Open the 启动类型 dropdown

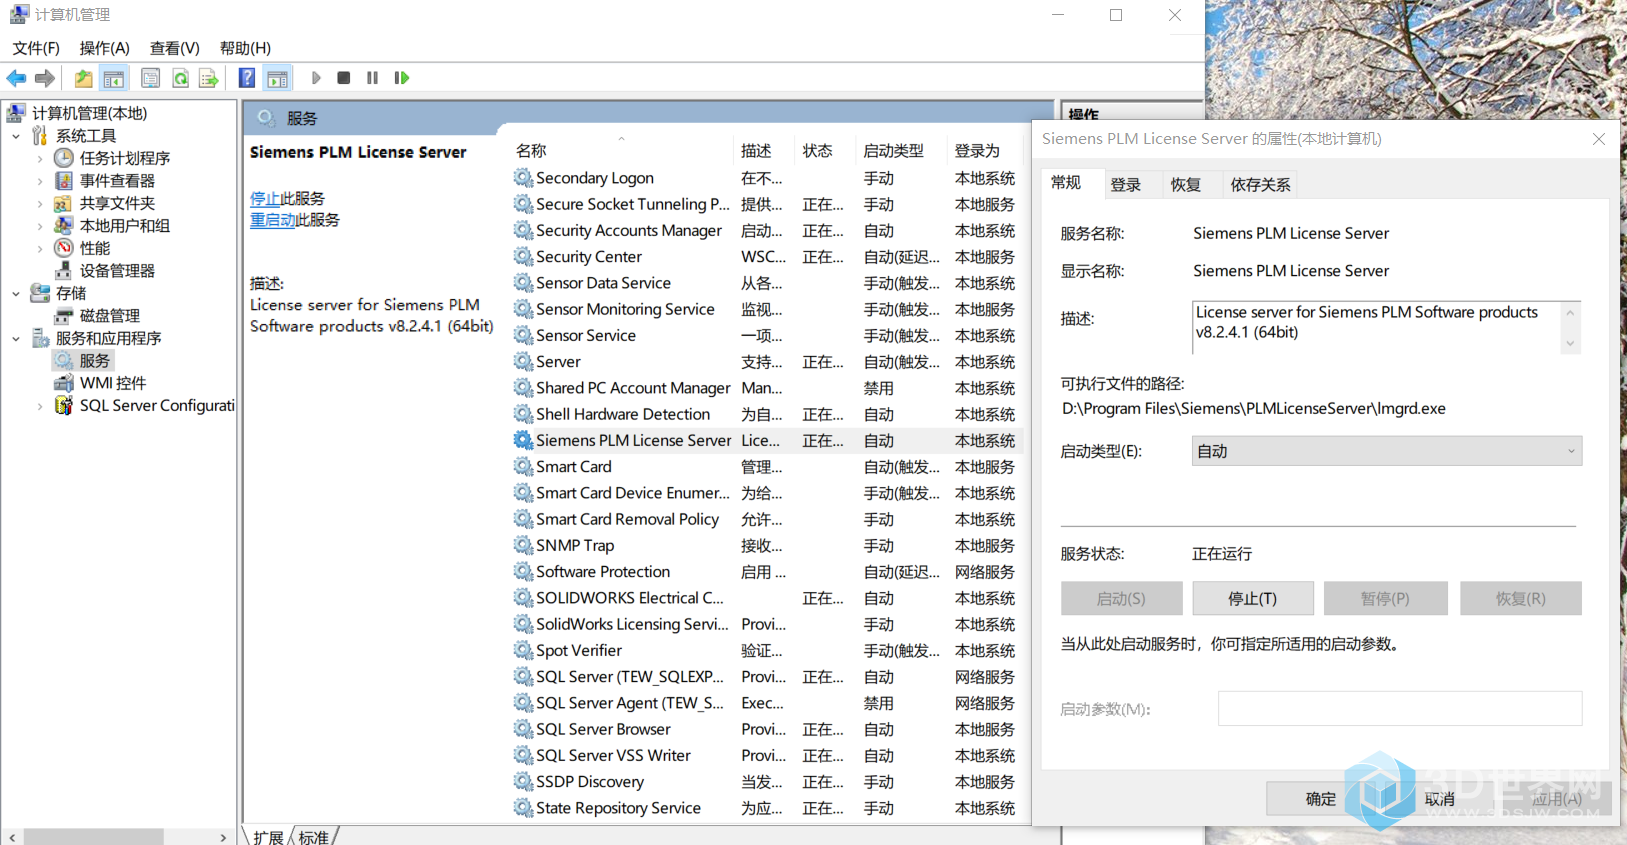point(1387,451)
